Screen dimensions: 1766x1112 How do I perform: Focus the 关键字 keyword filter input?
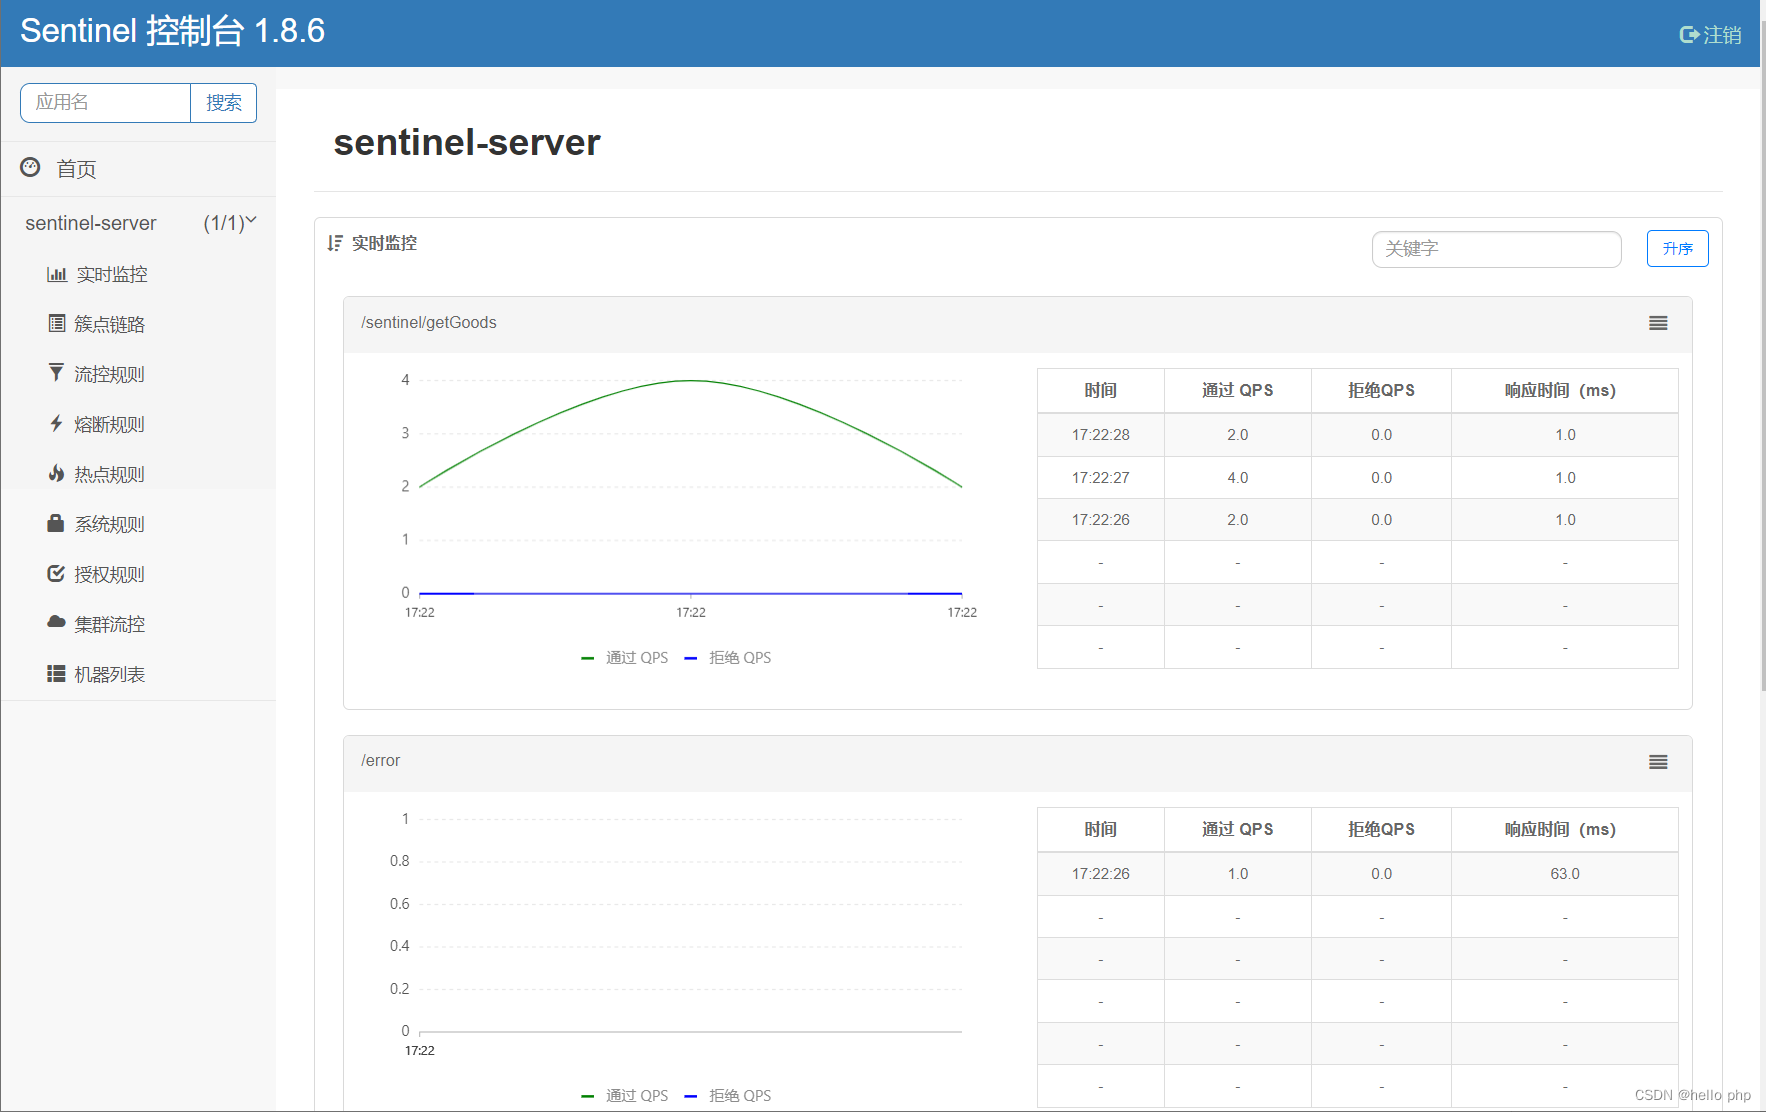1497,249
